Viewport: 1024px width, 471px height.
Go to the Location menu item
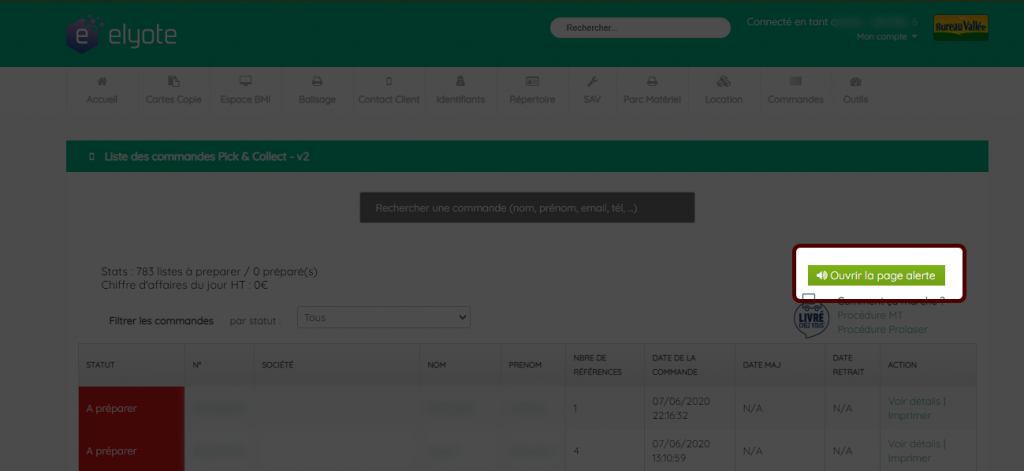724,91
